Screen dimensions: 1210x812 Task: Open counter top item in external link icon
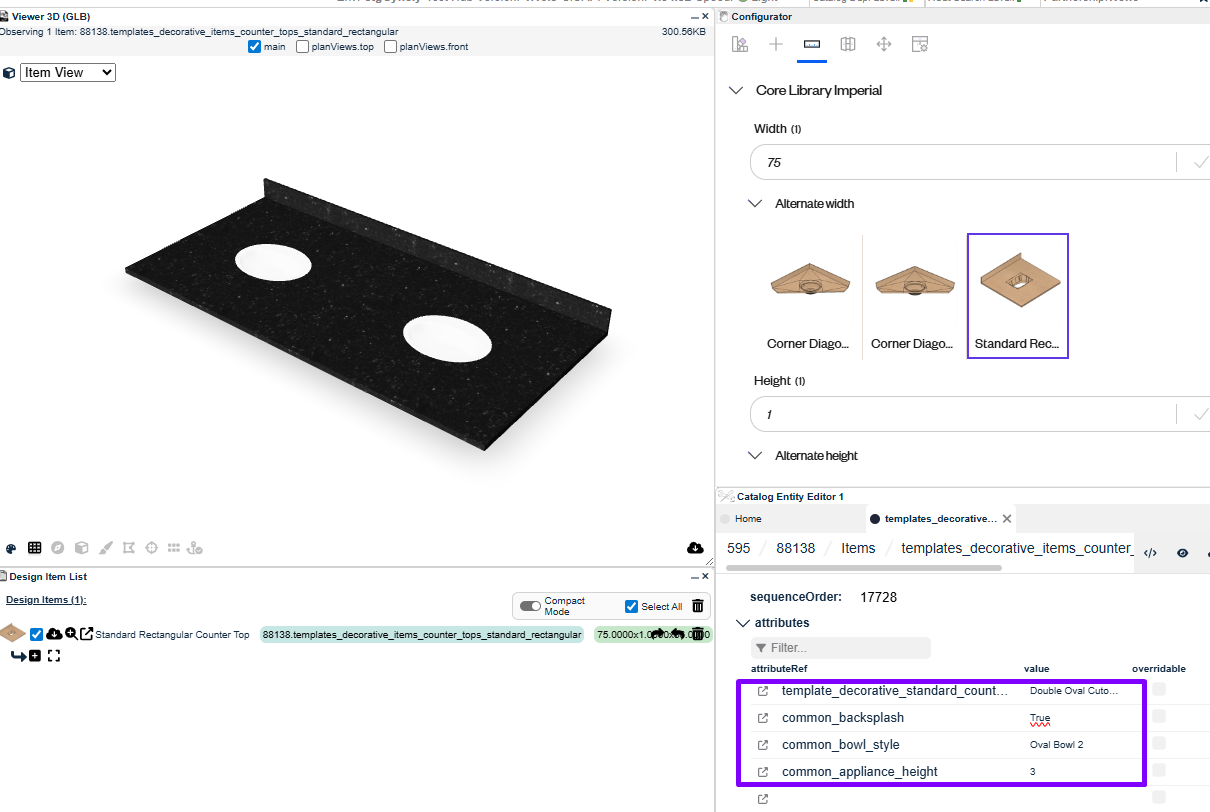click(86, 634)
